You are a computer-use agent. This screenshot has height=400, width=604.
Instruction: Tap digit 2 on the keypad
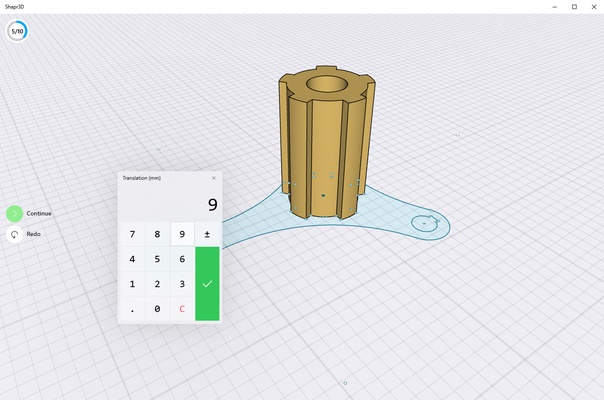[x=157, y=284]
